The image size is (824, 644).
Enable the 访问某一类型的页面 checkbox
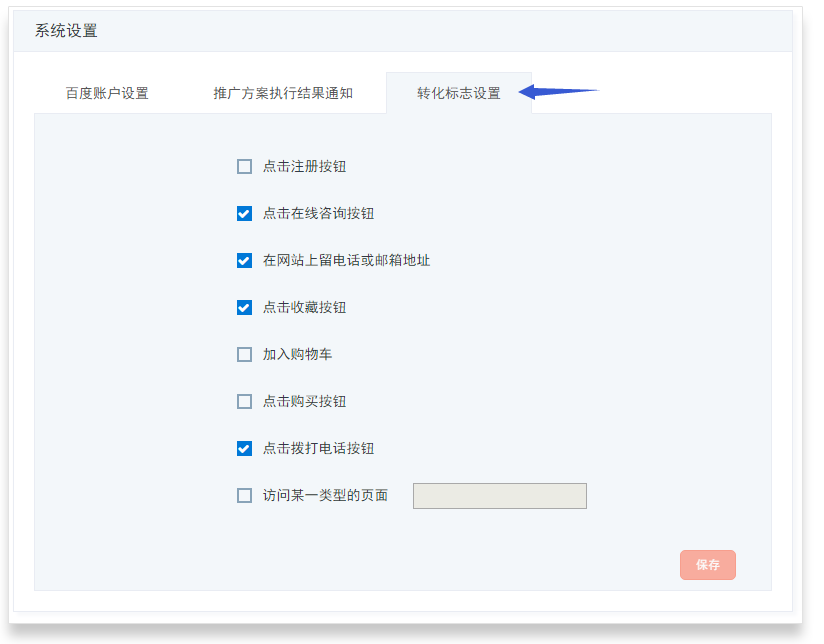pyautogui.click(x=244, y=495)
